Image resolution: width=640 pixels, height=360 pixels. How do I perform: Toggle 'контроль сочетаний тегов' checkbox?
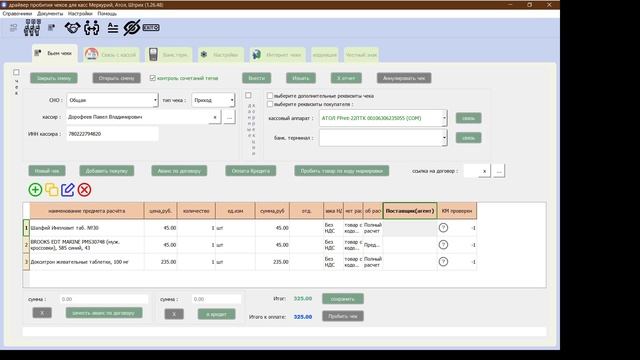coord(153,78)
